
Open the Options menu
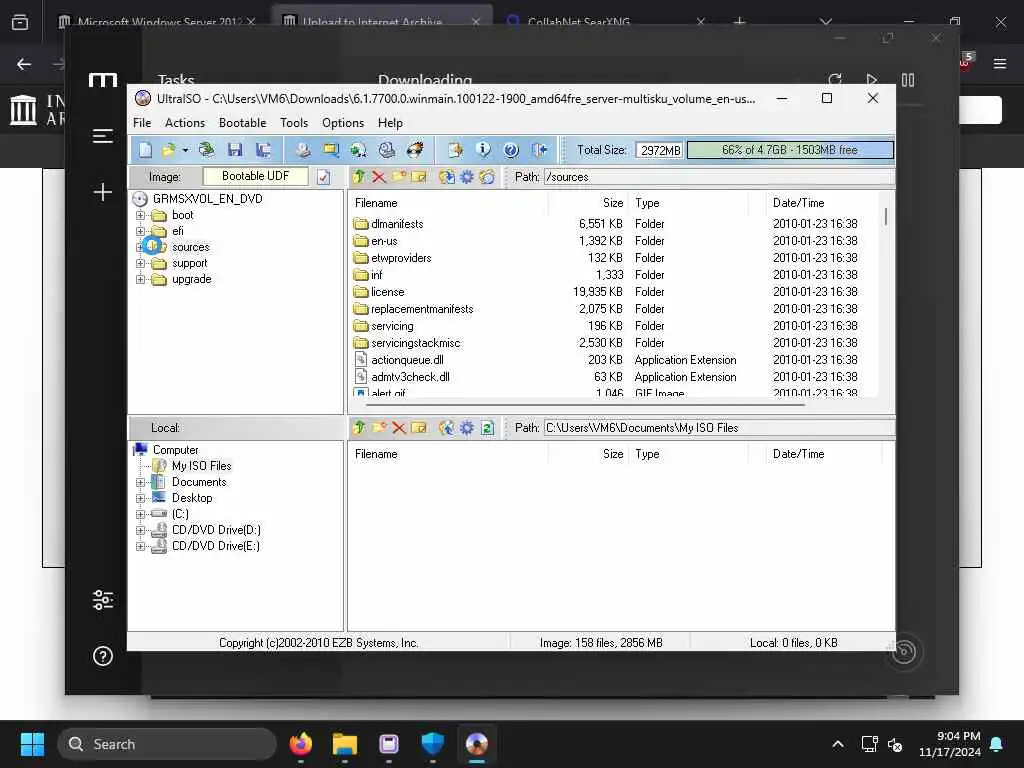[343, 123]
